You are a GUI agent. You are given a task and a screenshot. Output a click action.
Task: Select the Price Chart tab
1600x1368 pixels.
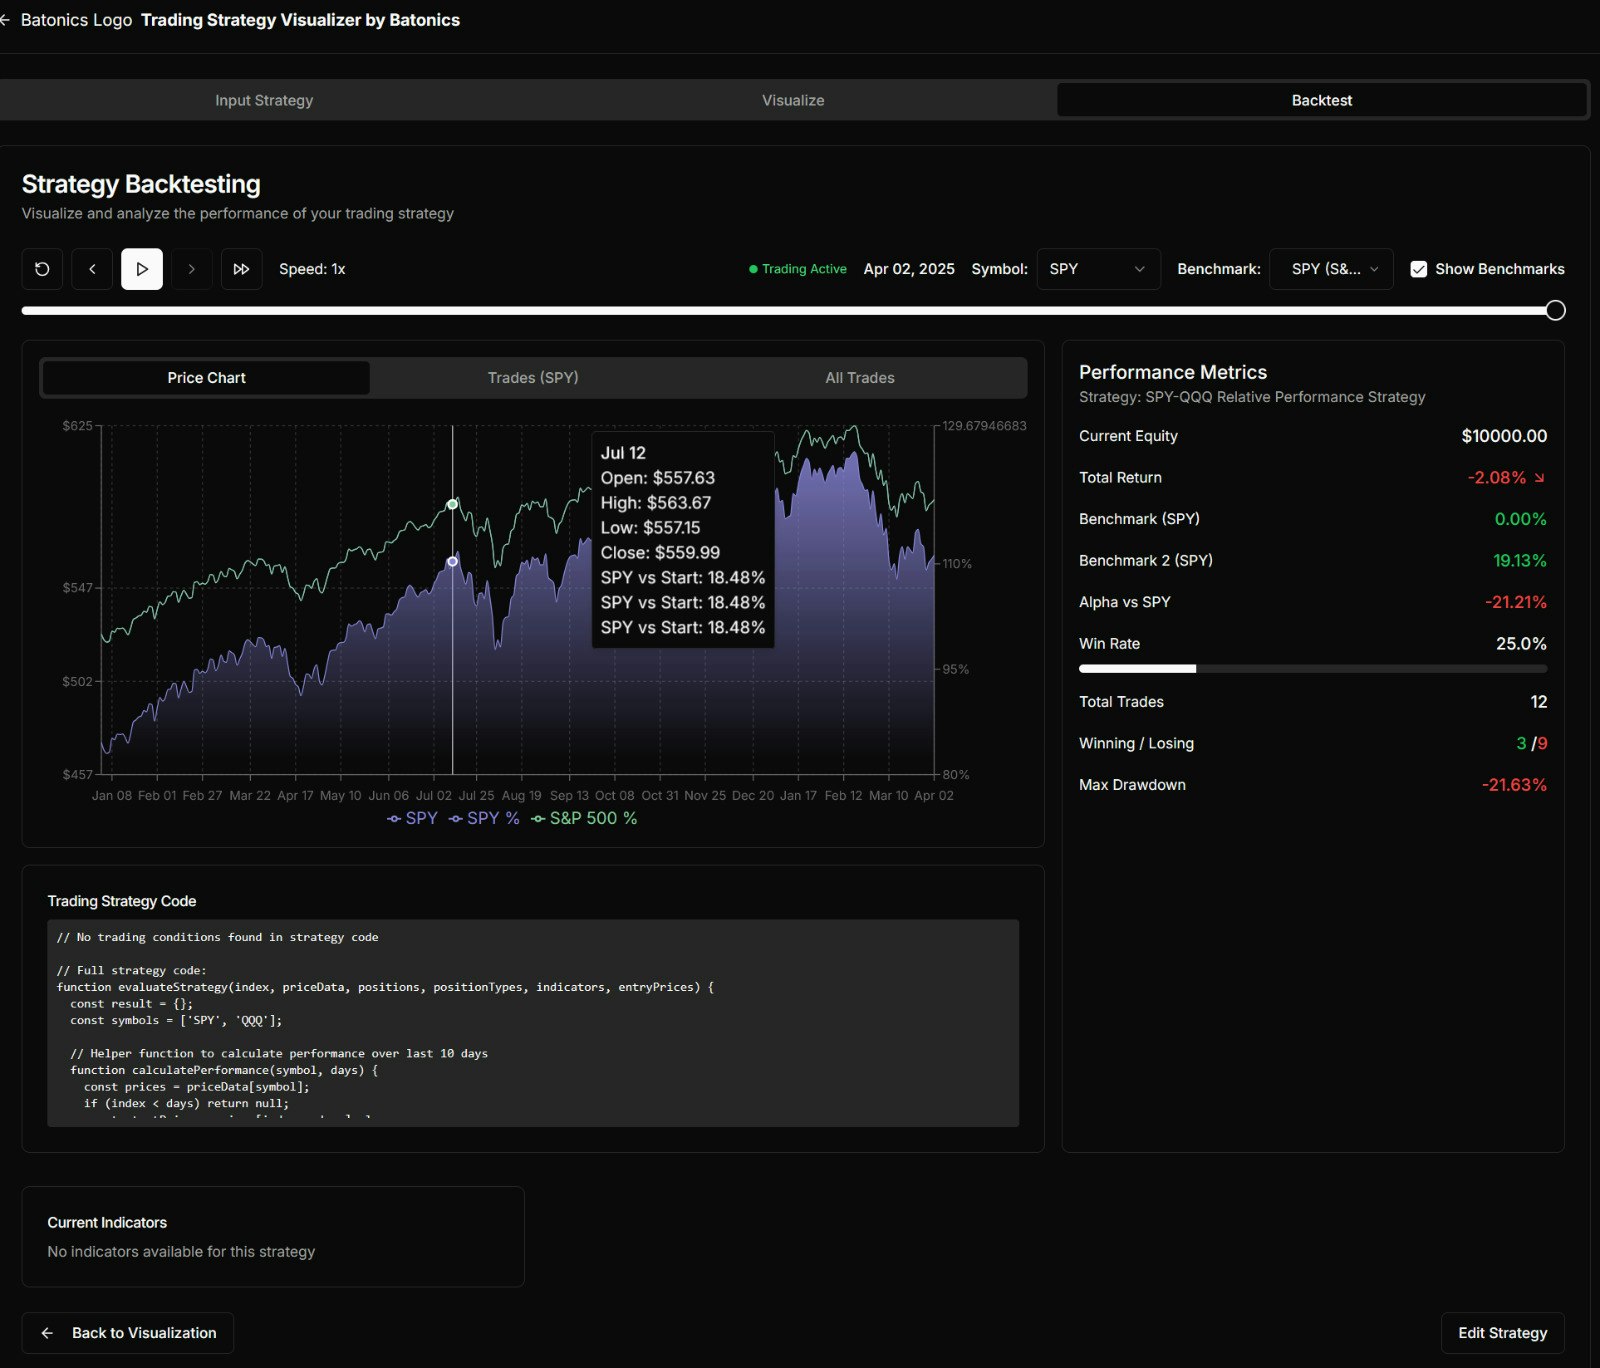(206, 378)
